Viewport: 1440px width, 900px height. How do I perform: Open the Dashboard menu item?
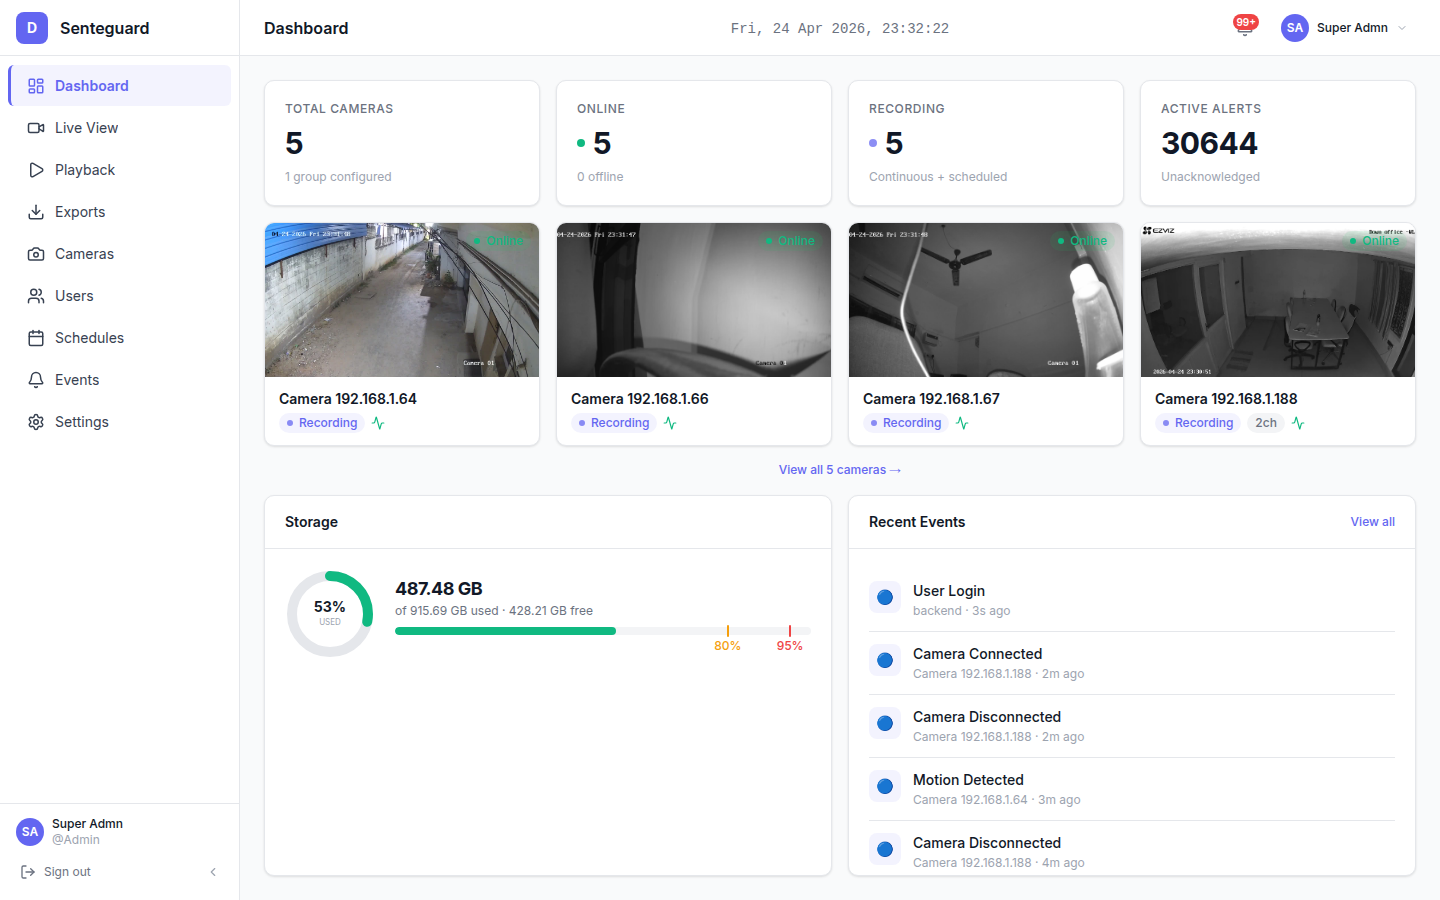tap(120, 86)
